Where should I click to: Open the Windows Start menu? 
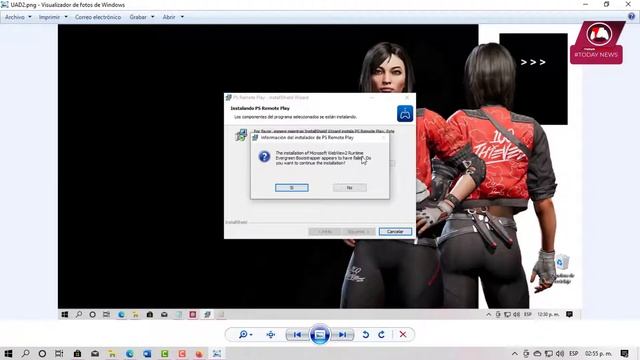point(8,353)
